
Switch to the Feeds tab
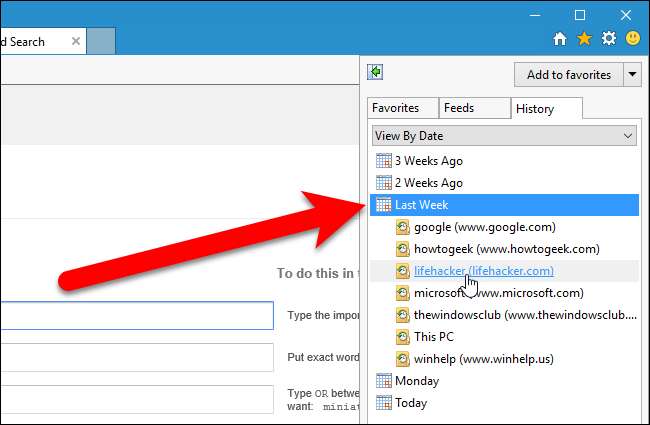pos(475,108)
